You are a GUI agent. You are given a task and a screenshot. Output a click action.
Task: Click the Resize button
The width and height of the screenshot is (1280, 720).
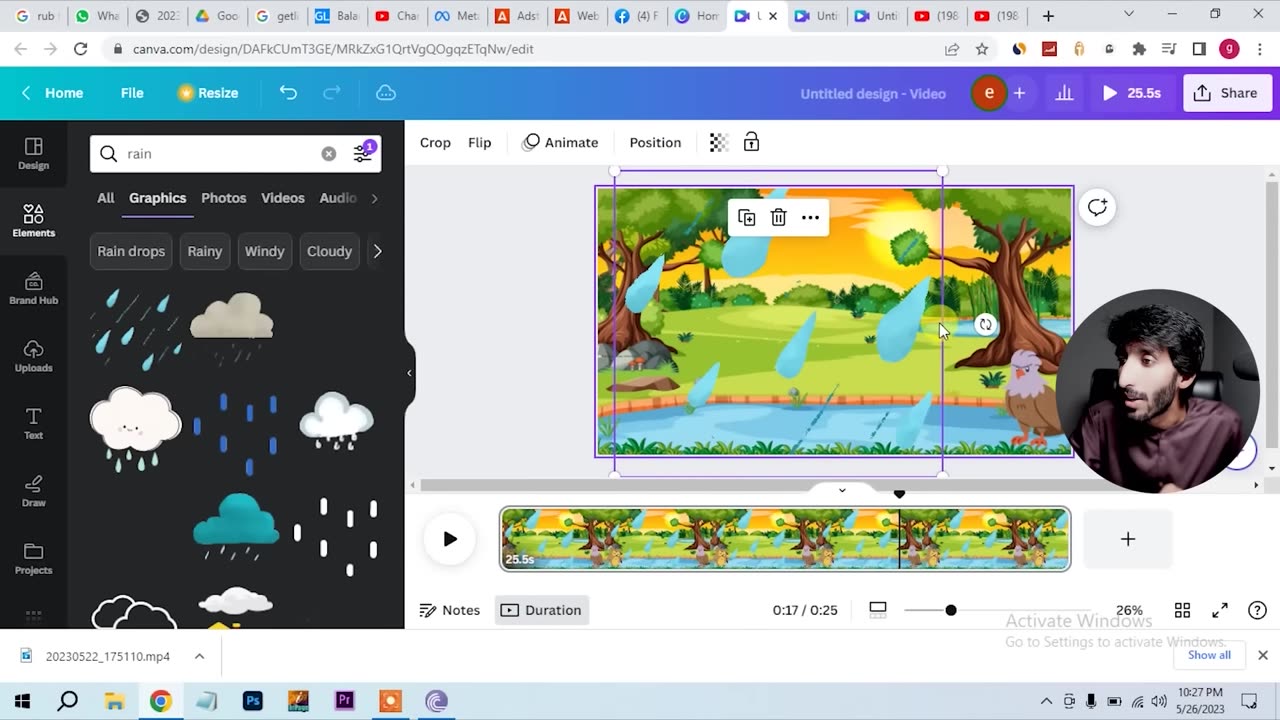[208, 93]
